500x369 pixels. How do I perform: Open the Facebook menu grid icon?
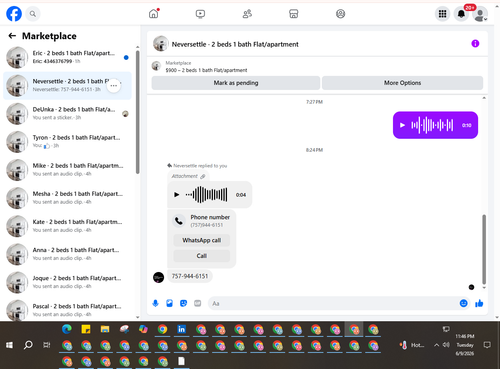442,14
